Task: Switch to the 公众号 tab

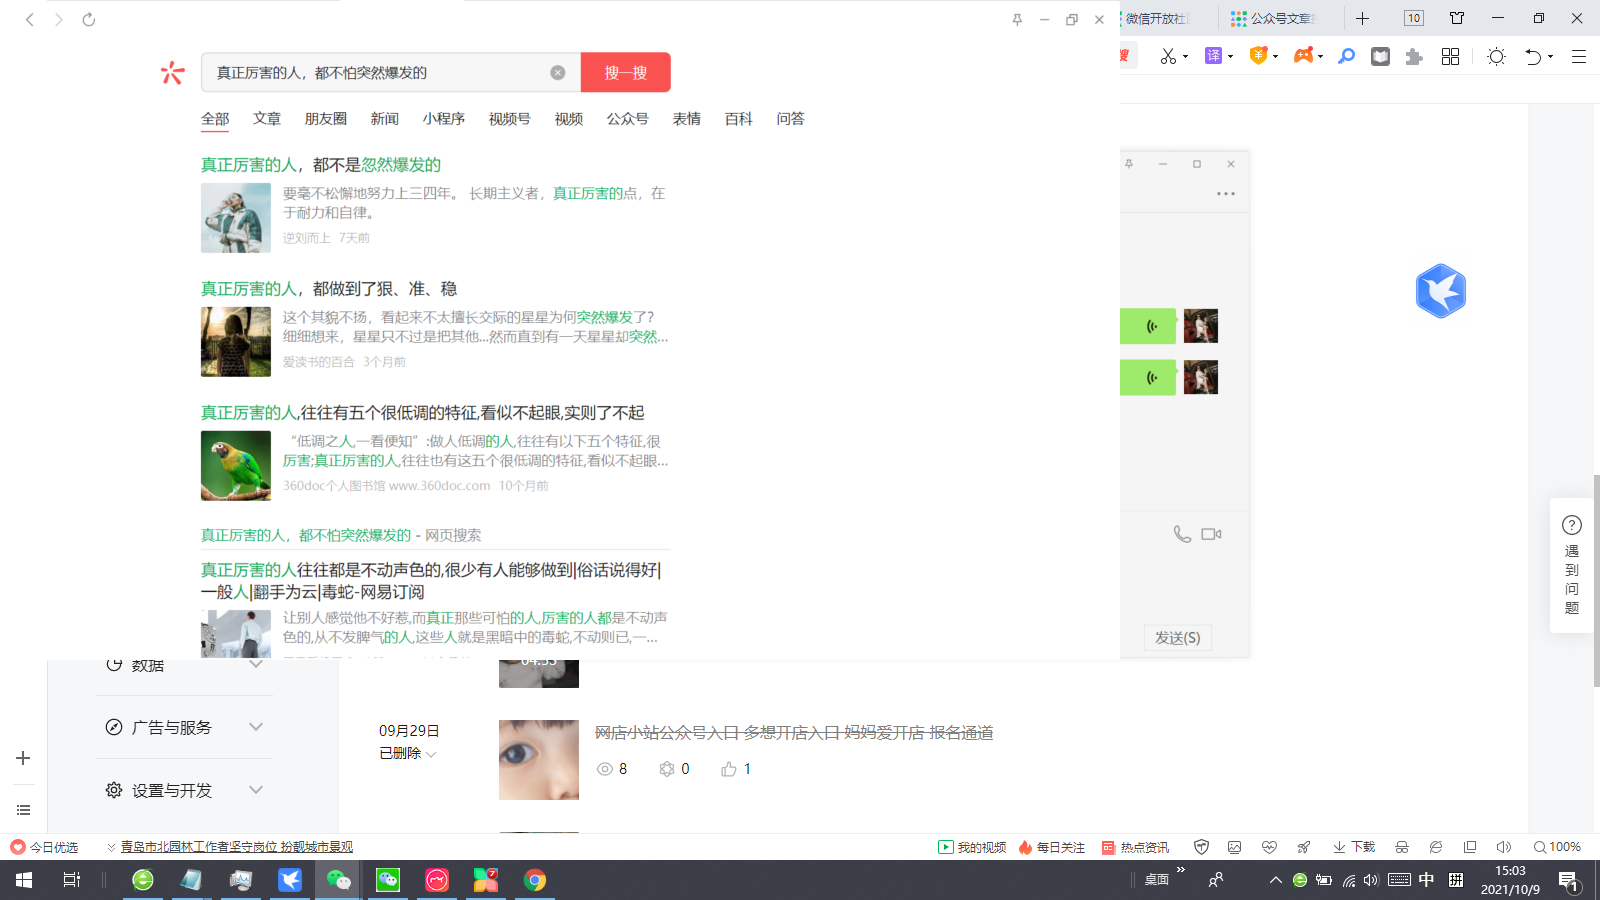Action: [628, 119]
